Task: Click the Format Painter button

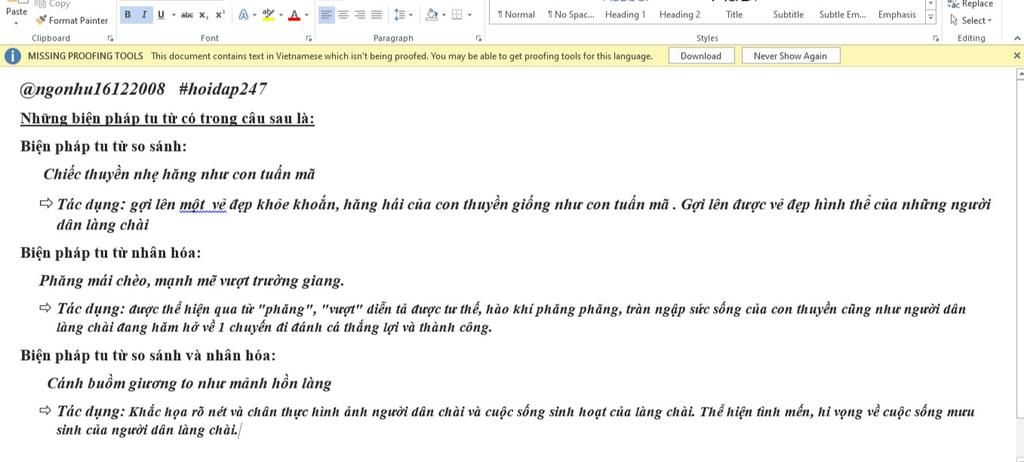Action: tap(72, 20)
